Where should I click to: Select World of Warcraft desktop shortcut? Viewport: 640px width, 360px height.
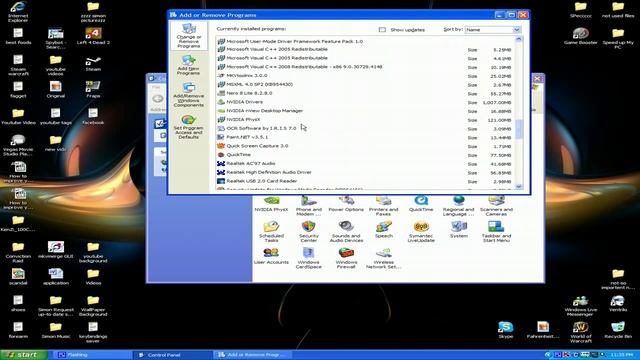point(580,332)
